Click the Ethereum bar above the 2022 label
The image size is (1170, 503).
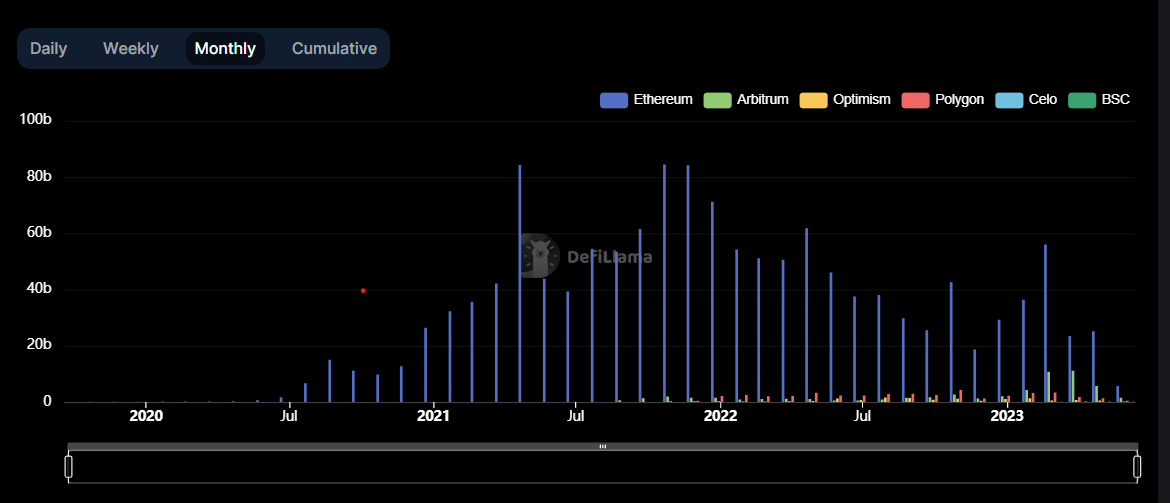click(x=713, y=302)
